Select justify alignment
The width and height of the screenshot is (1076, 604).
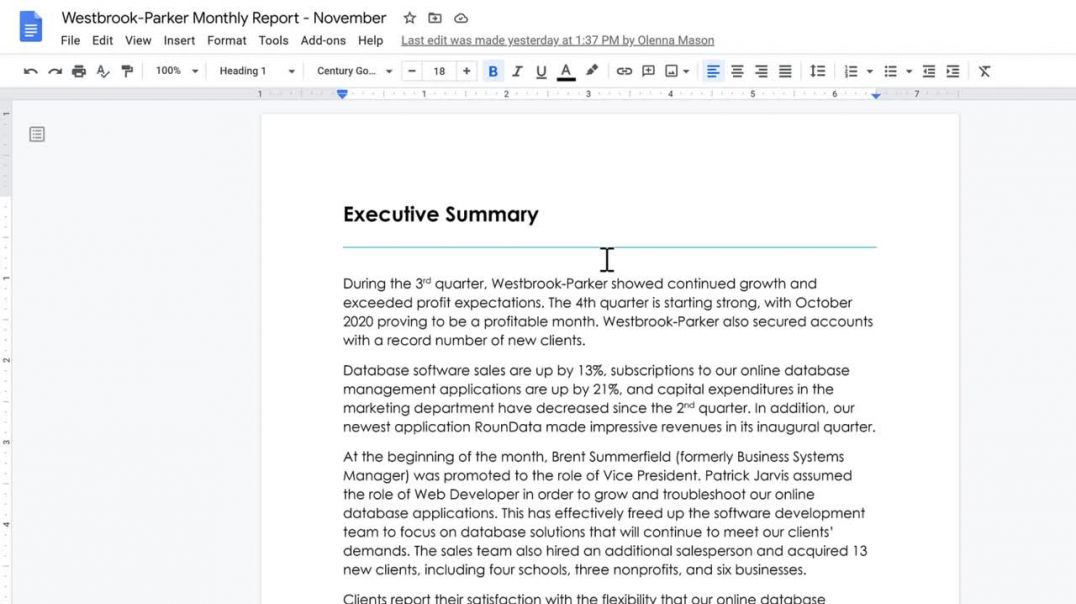785,71
